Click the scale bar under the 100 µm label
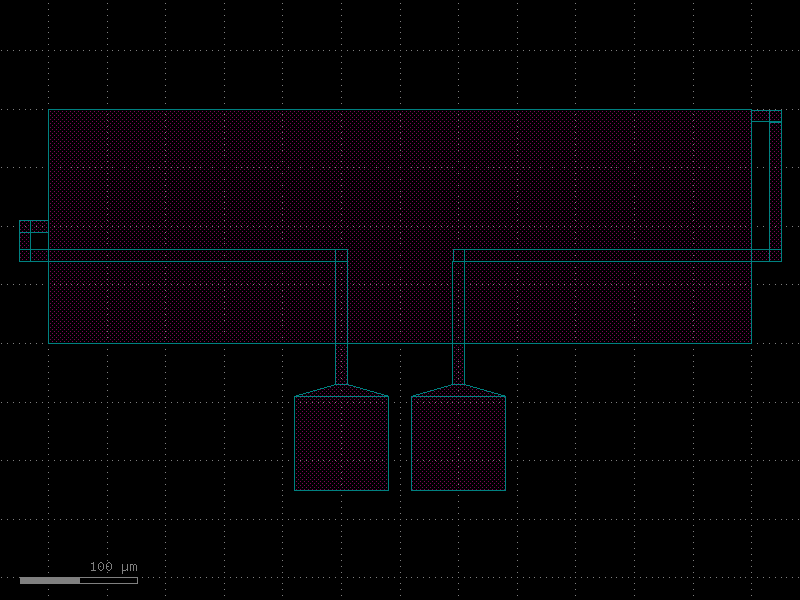800x600 pixels. click(x=79, y=581)
